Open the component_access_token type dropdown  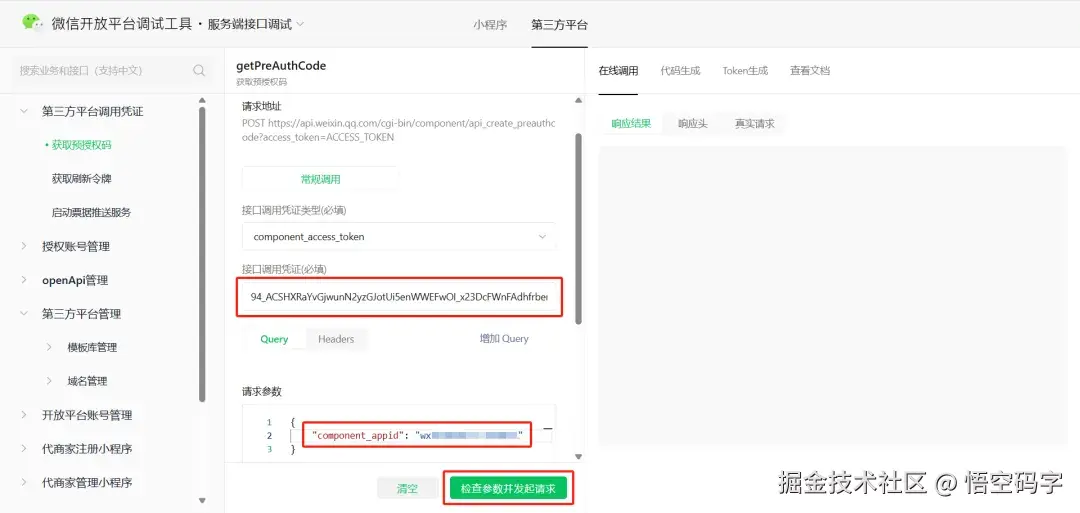(399, 236)
